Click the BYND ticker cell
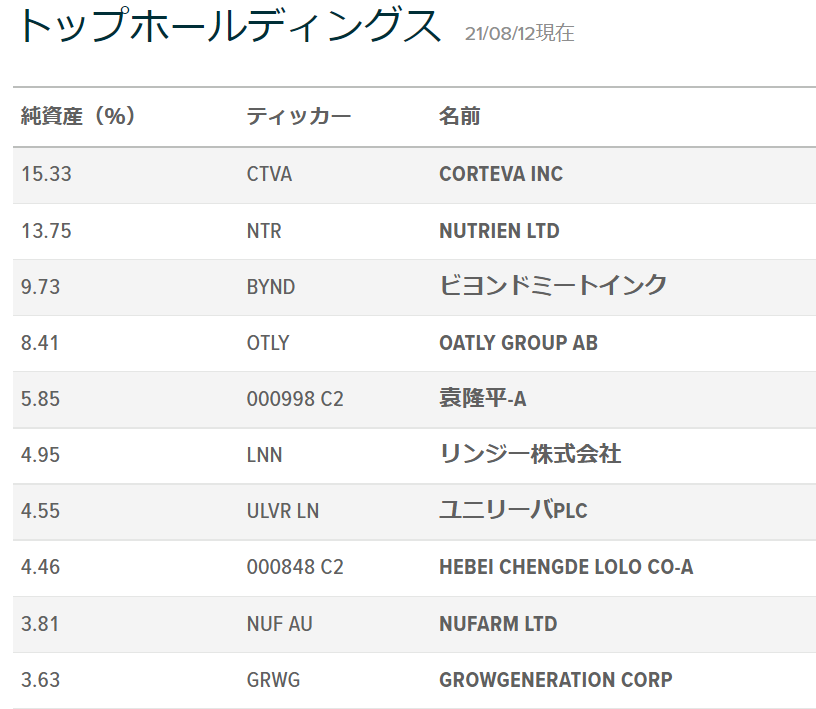This screenshot has height=709, width=816. 271,287
